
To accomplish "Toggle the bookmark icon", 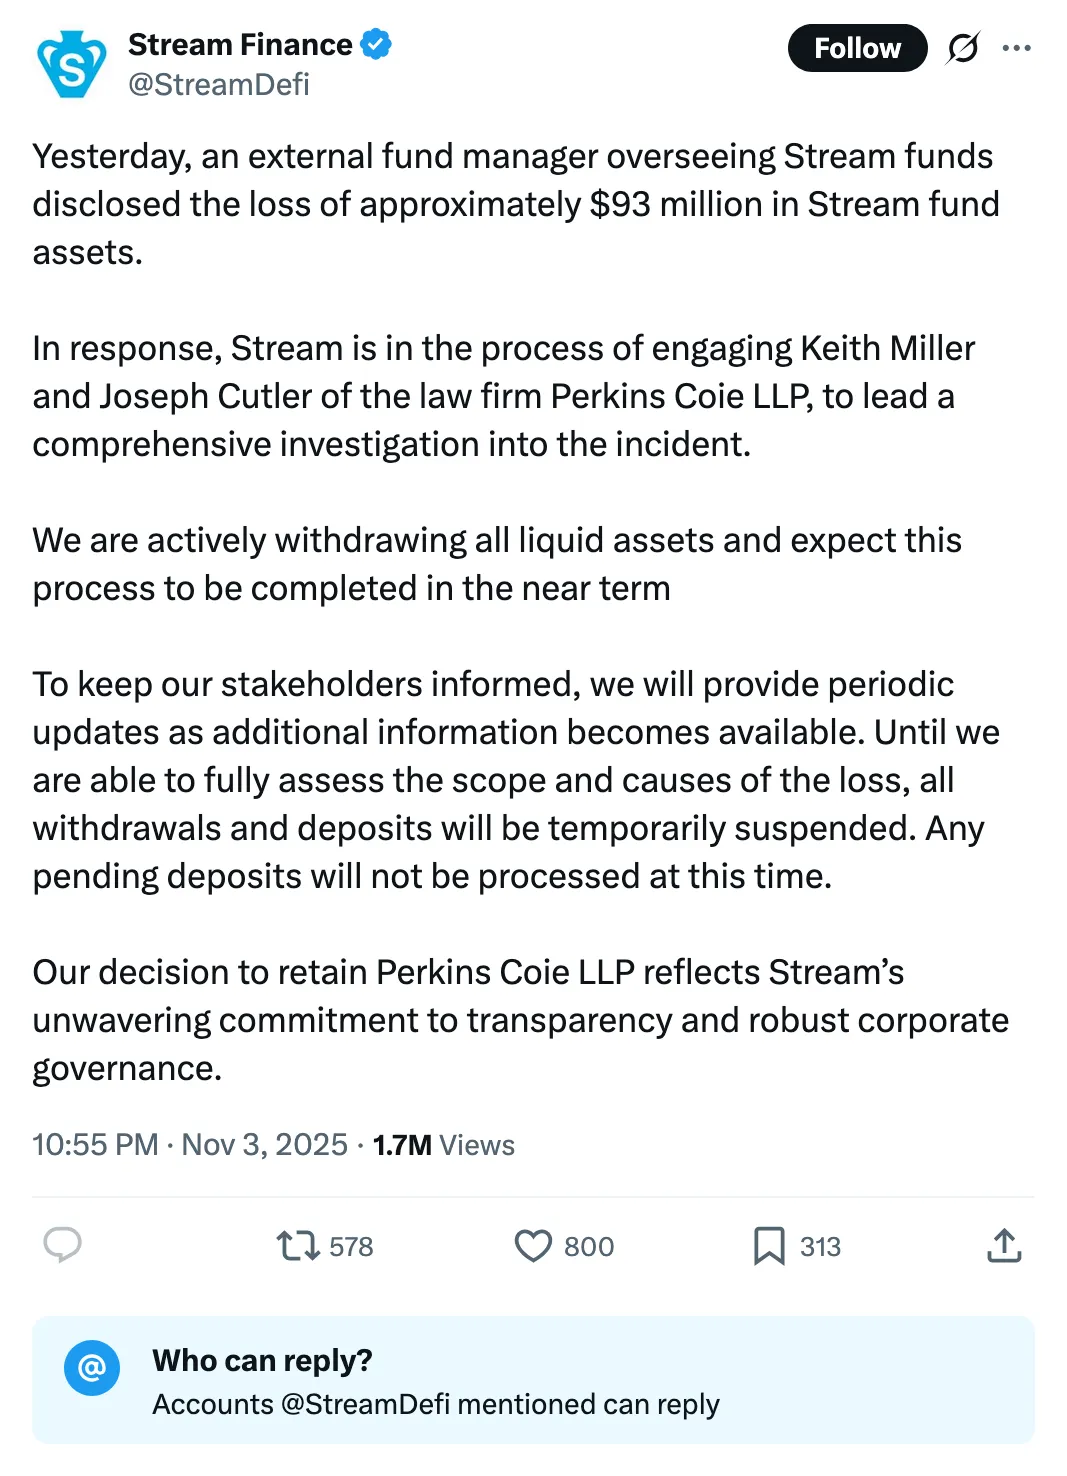I will [769, 1246].
